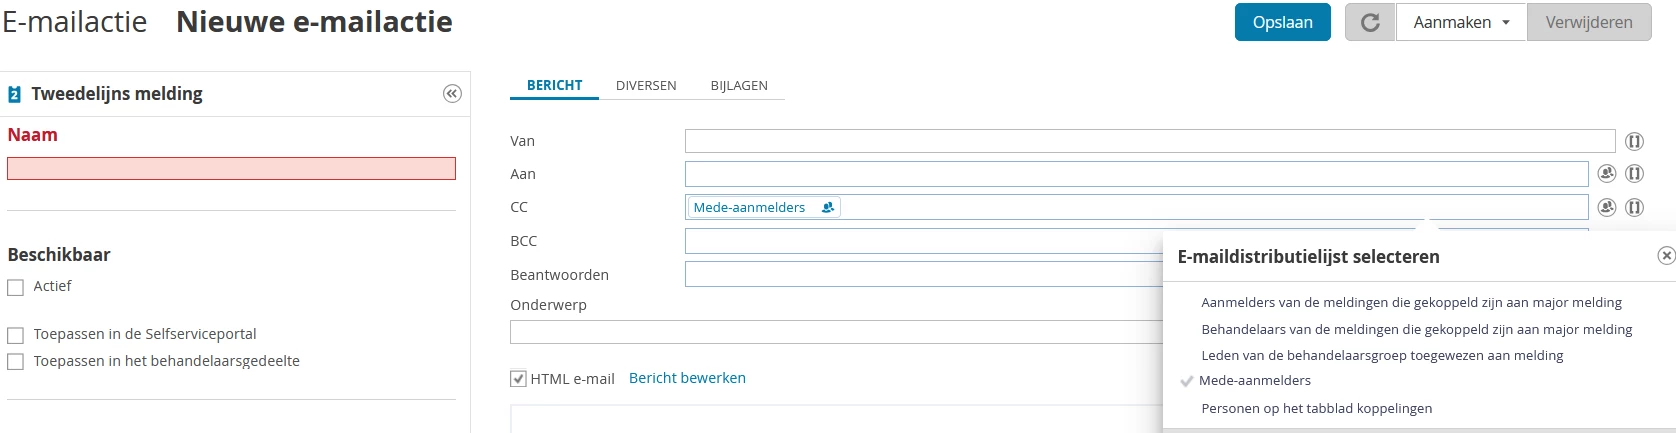The height and width of the screenshot is (433, 1676).
Task: Open the BIJLAGEN tab
Action: (739, 85)
